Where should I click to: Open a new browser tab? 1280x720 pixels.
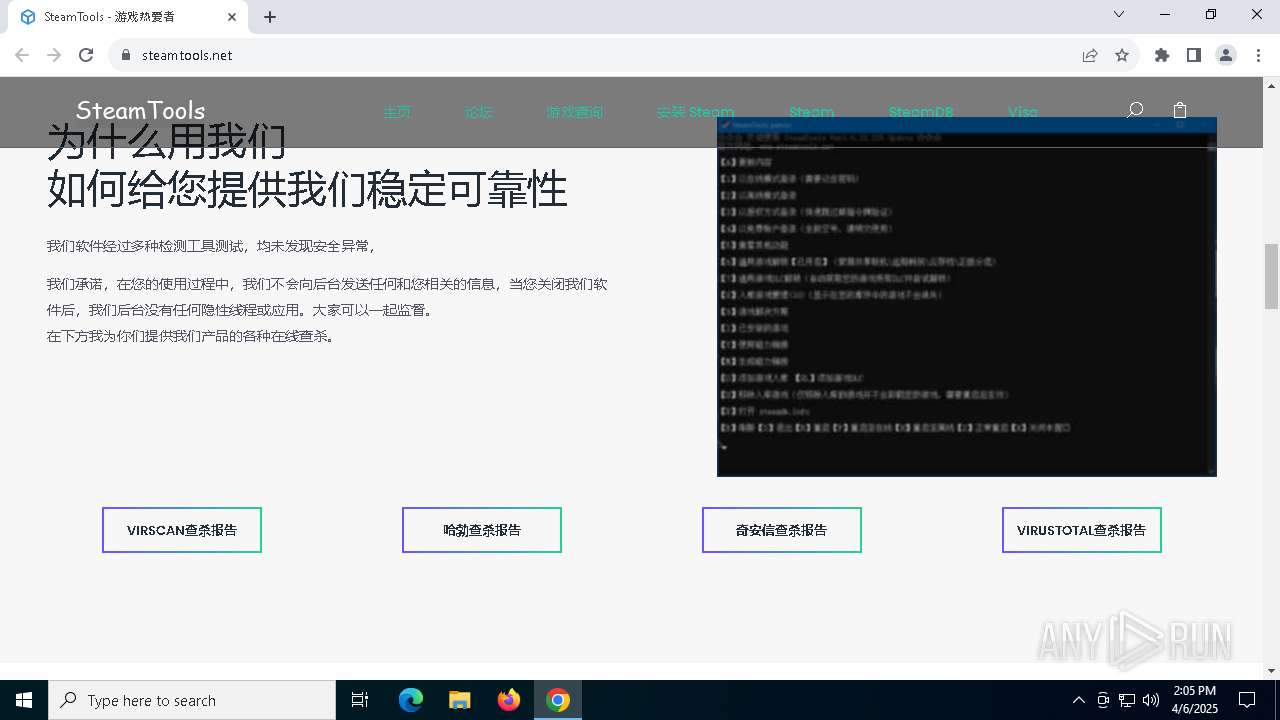tap(270, 17)
